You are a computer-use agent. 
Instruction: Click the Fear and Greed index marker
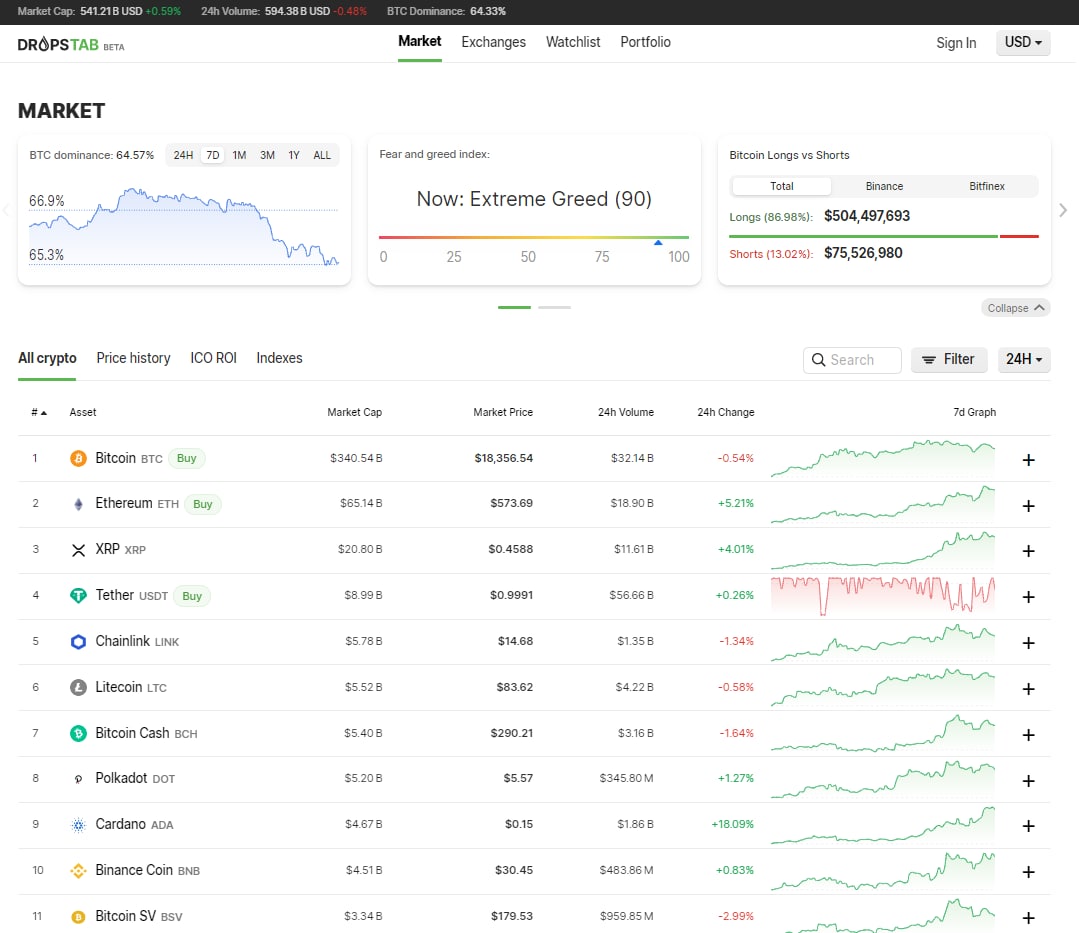tap(658, 242)
